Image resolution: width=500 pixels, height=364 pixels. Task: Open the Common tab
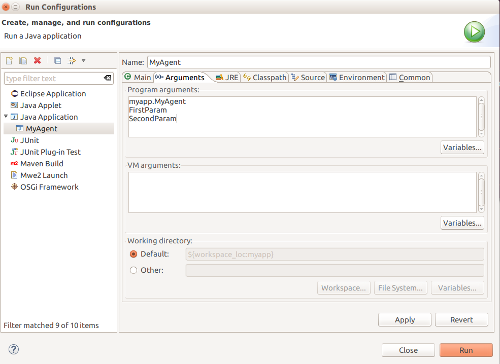tap(410, 77)
